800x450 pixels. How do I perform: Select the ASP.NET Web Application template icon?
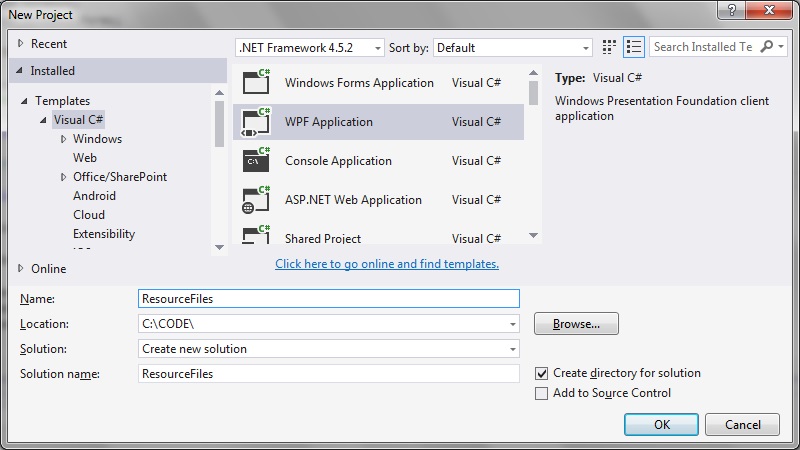click(x=256, y=199)
